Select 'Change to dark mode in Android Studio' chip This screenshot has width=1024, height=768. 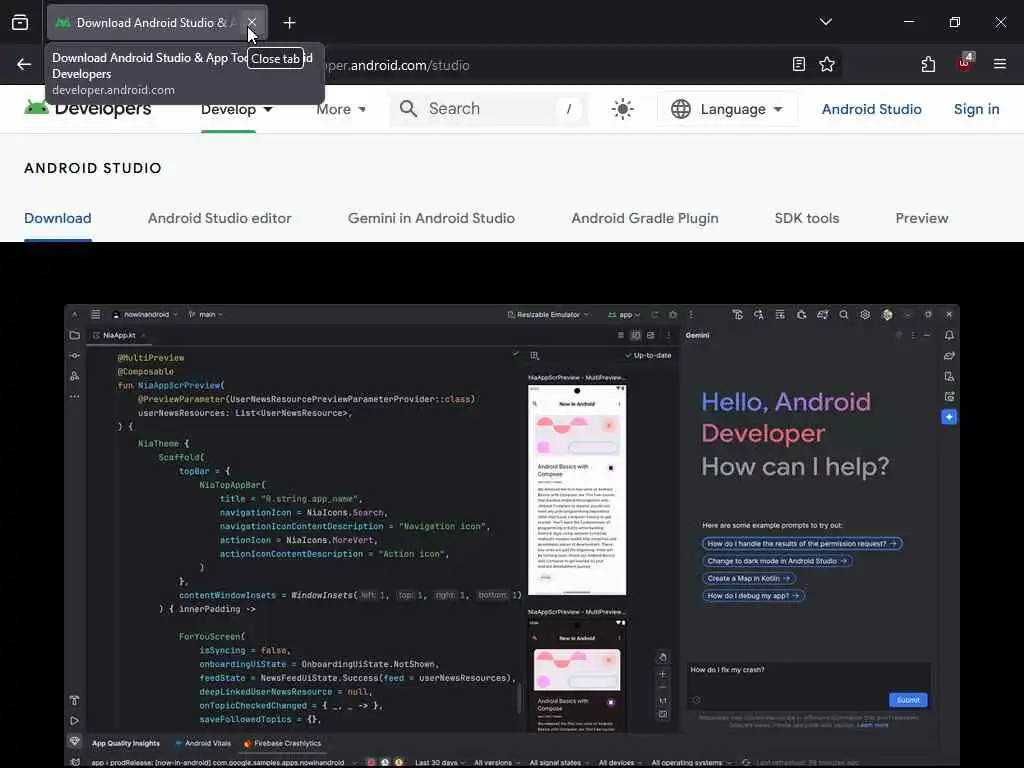[x=777, y=561]
